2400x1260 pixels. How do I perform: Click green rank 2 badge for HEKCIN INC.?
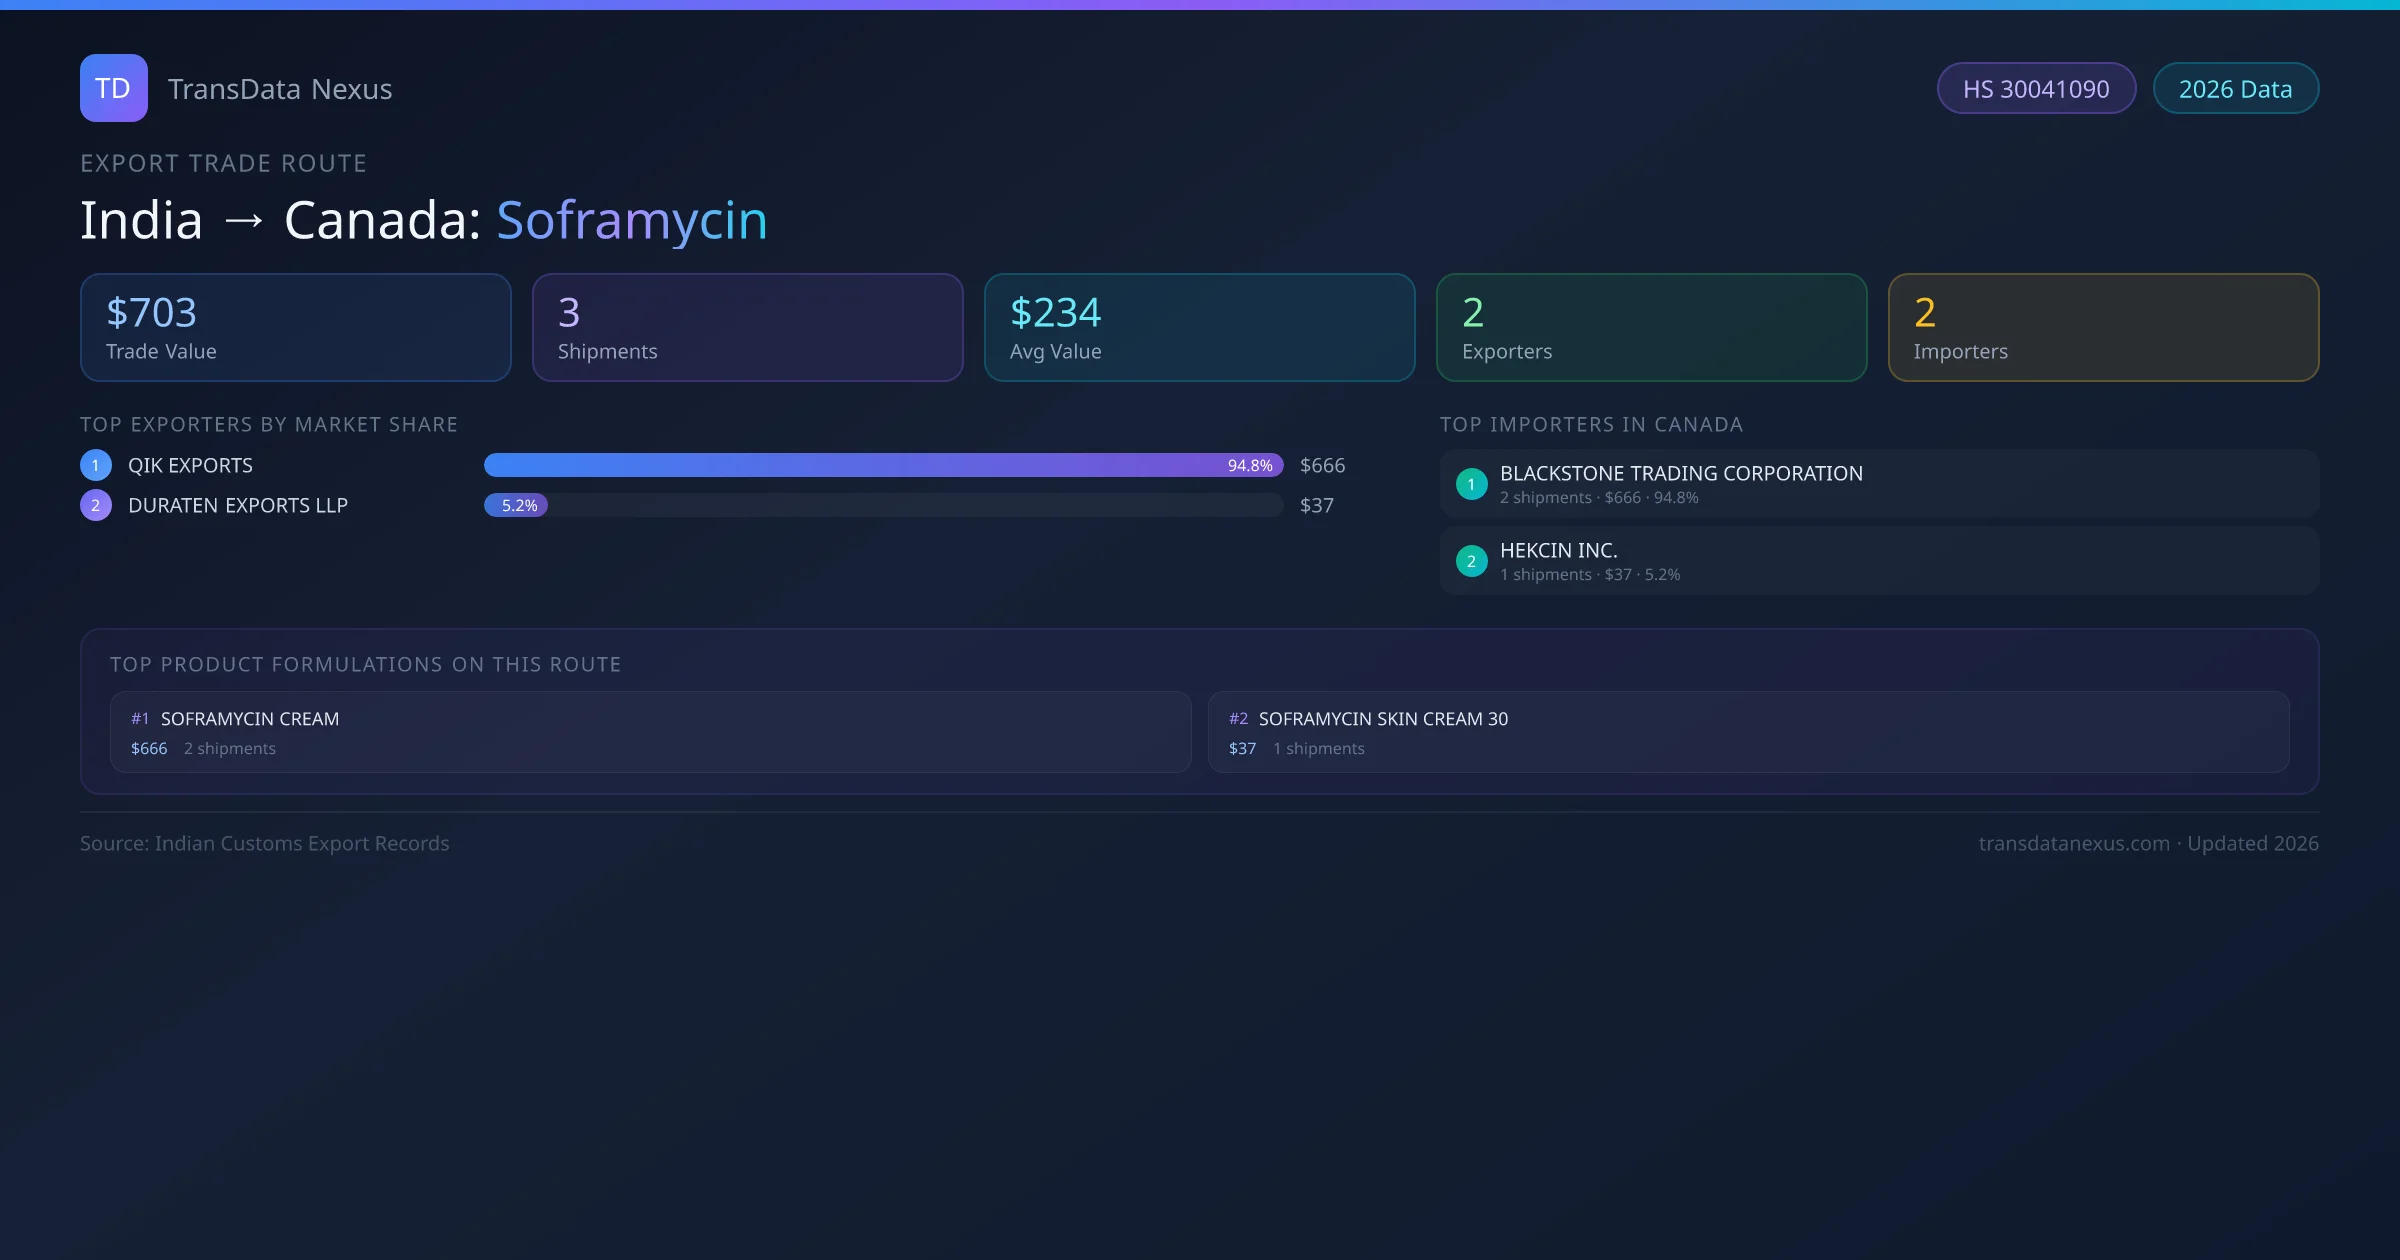pos(1471,561)
